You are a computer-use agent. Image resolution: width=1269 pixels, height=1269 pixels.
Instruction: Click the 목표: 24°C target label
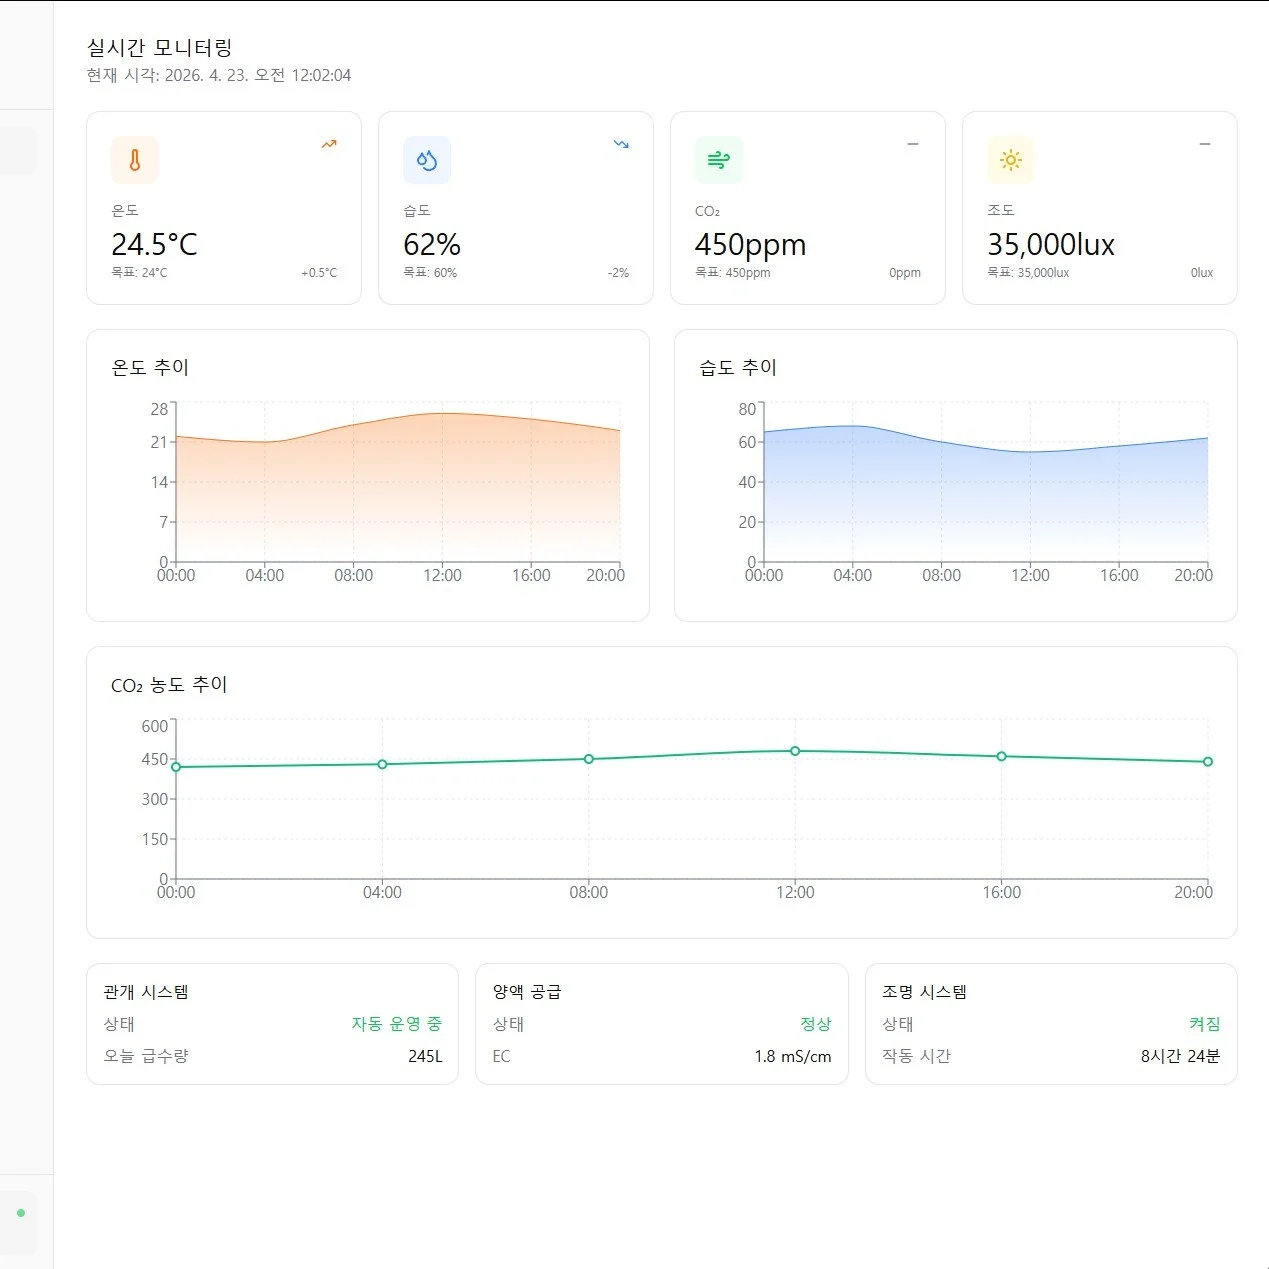pos(139,273)
